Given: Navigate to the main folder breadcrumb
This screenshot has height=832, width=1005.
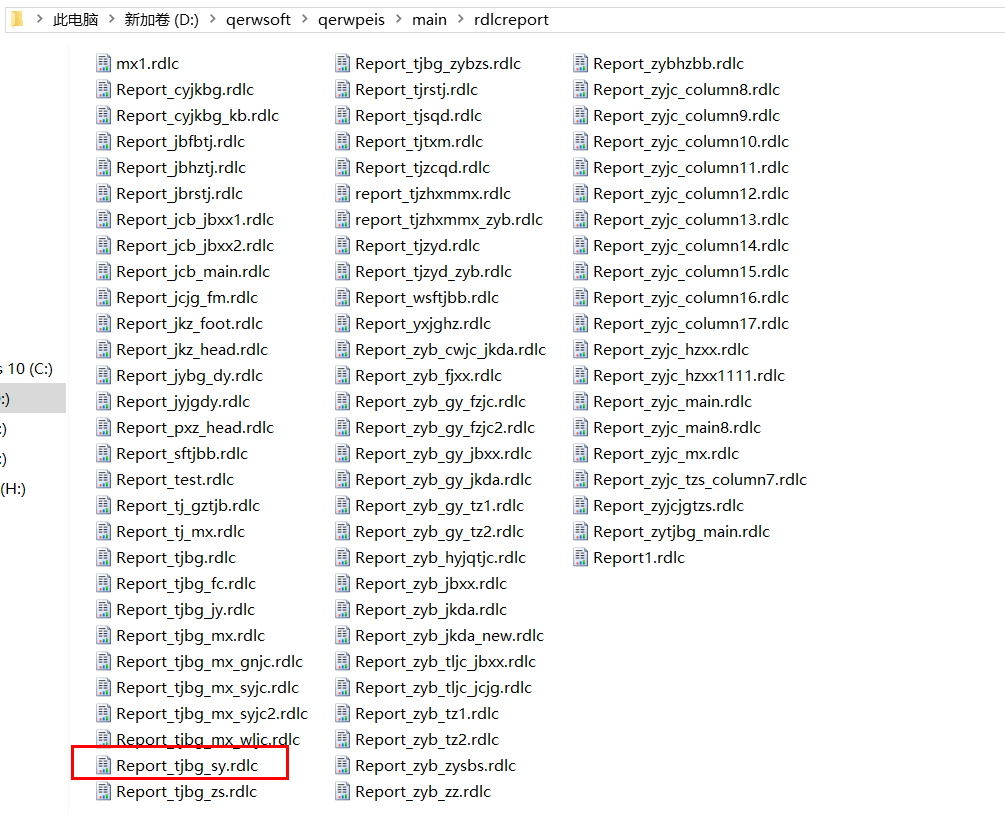Looking at the screenshot, I should click(x=429, y=20).
